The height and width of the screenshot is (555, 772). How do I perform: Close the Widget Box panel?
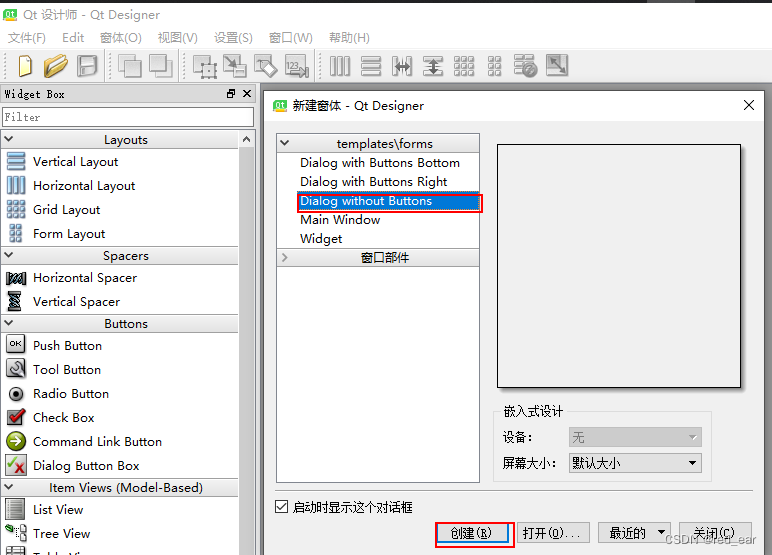[247, 94]
